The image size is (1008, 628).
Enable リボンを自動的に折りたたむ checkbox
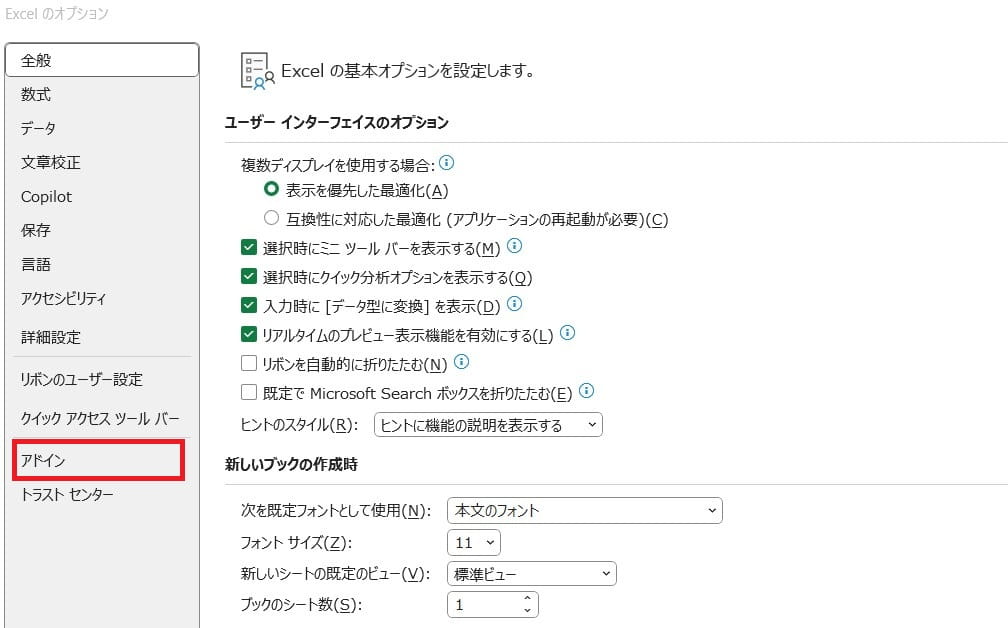pyautogui.click(x=249, y=363)
